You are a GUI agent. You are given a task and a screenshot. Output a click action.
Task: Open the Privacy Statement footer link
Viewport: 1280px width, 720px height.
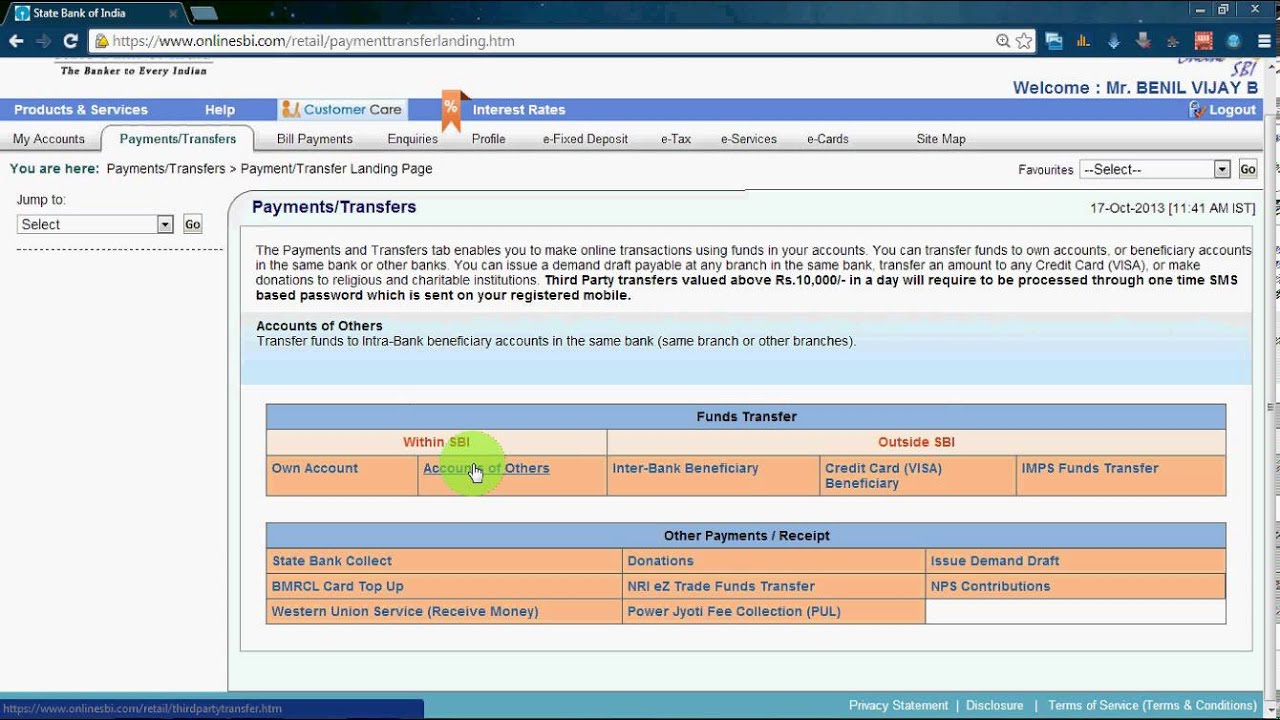[x=898, y=705]
